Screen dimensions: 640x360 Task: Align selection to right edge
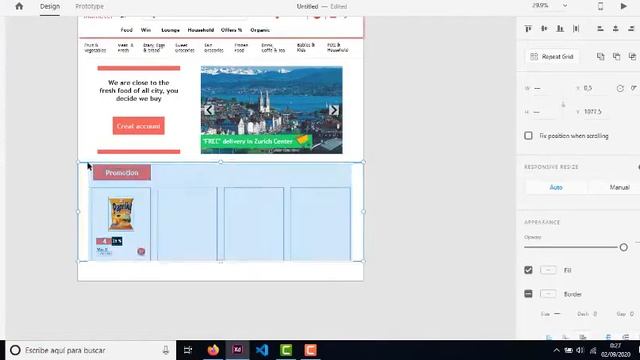(631, 29)
